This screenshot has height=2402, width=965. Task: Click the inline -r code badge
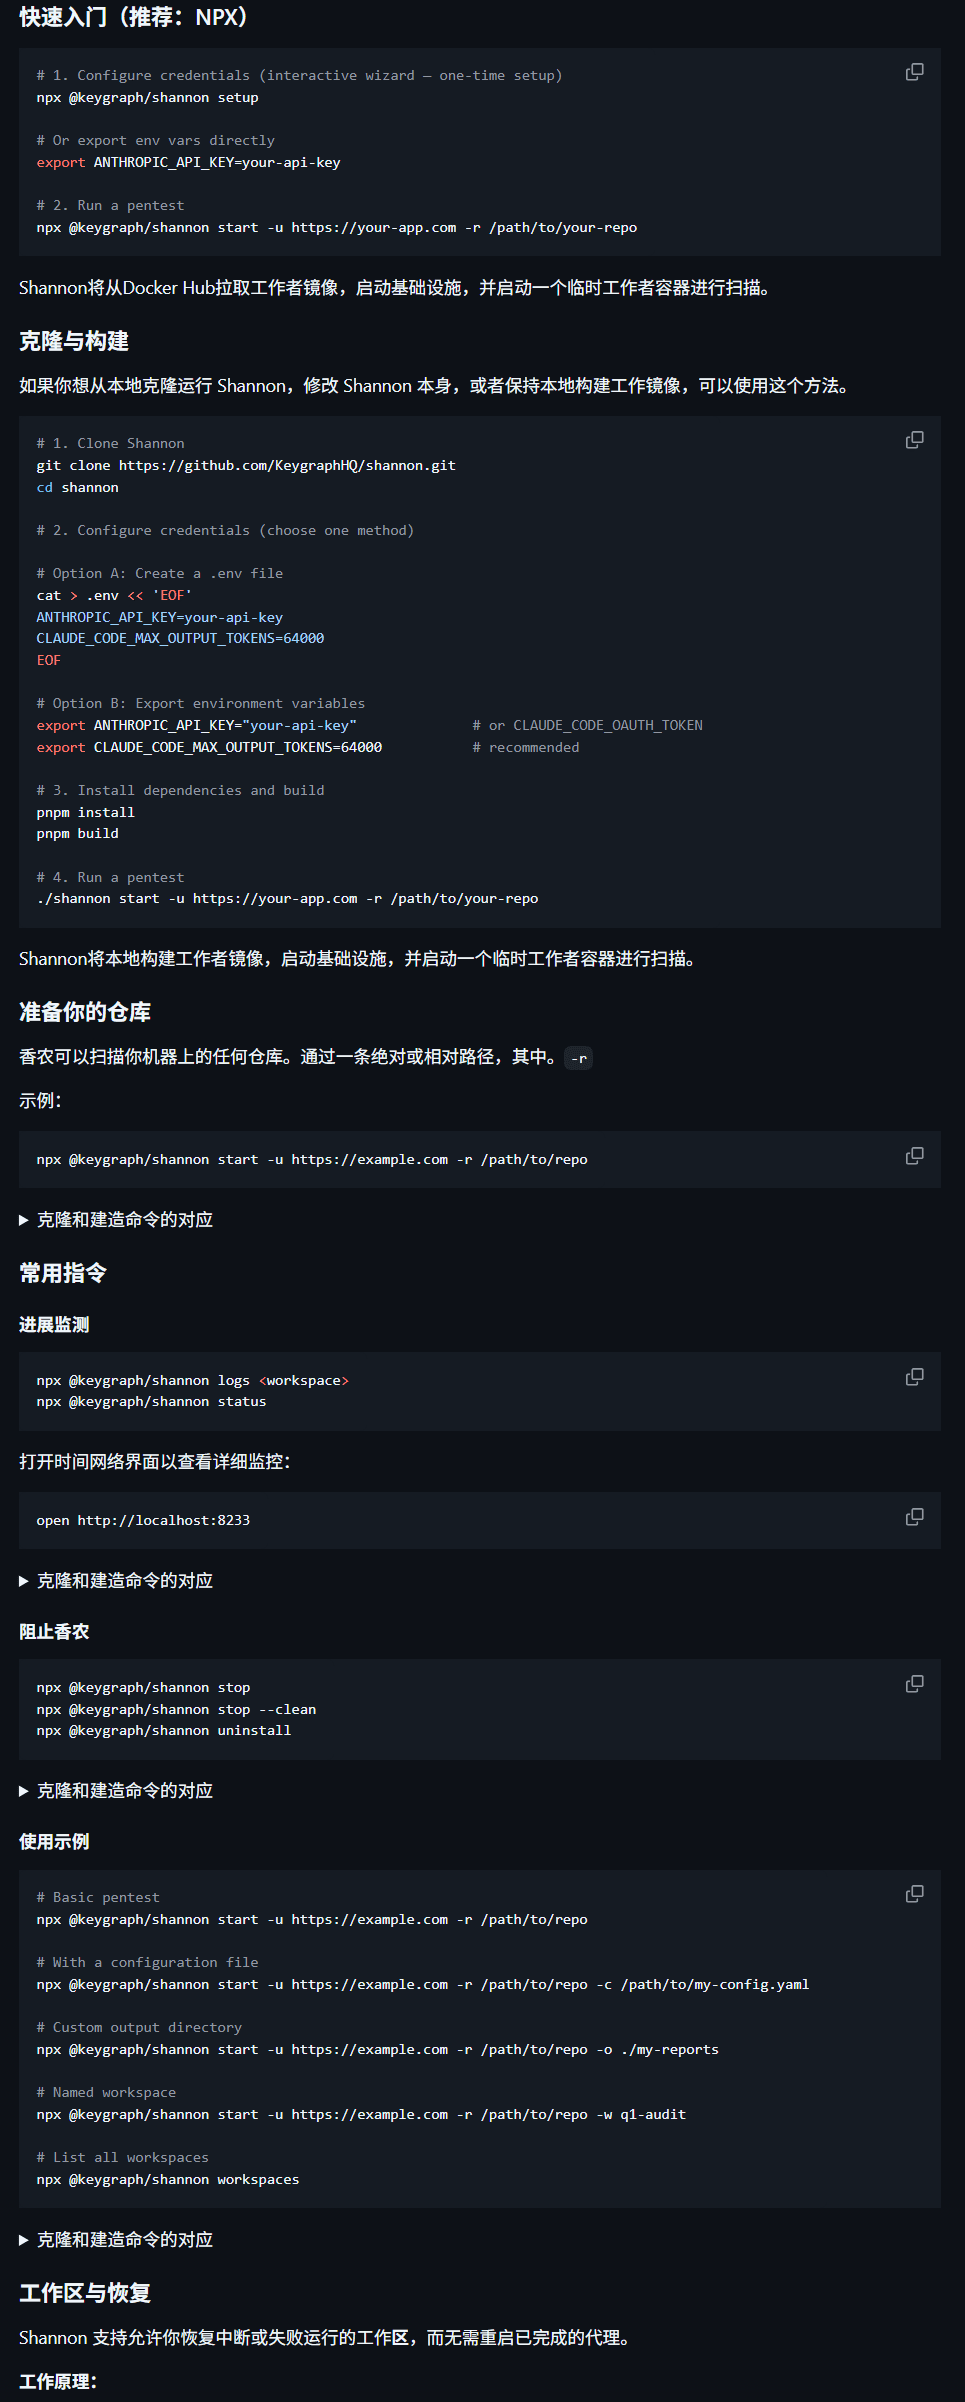click(578, 1057)
